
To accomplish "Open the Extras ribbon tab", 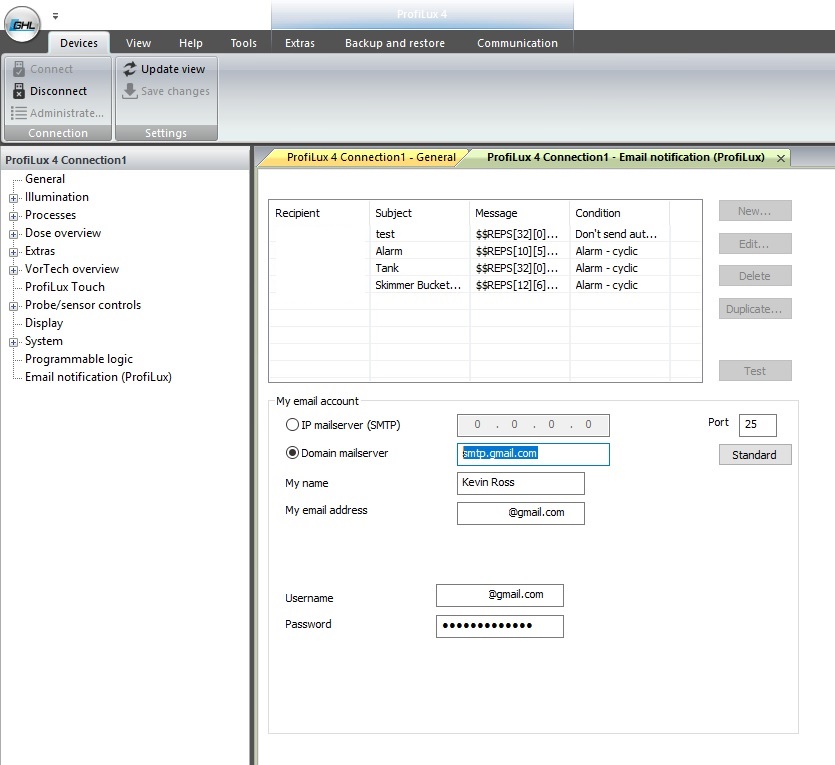I will [x=300, y=43].
